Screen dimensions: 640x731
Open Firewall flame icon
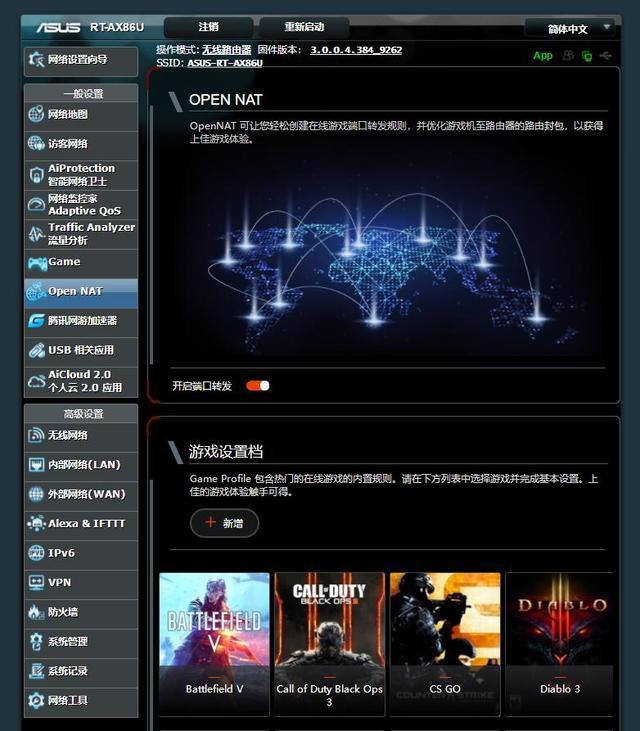pos(36,612)
